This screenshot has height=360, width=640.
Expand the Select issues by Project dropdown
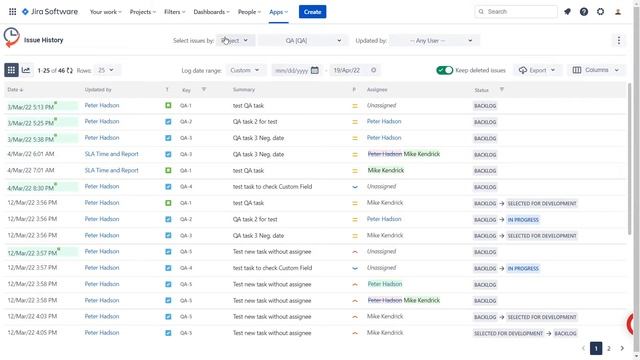click(x=236, y=40)
